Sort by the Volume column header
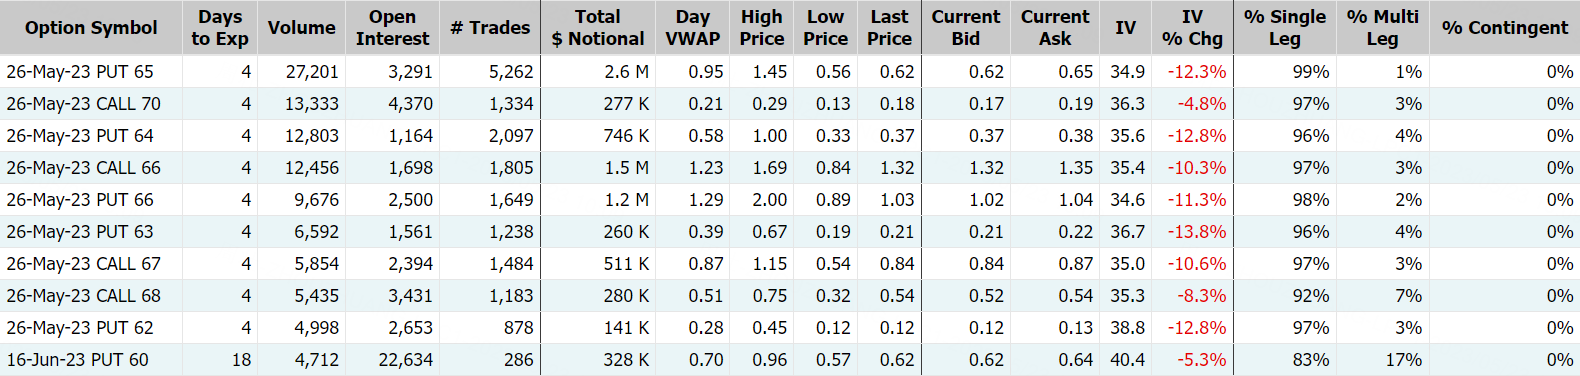Screen dimensions: 1580x376 pyautogui.click(x=301, y=28)
